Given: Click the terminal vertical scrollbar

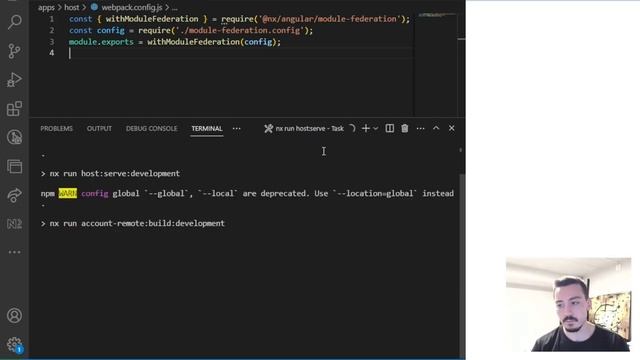Looking at the screenshot, I should (x=462, y=265).
